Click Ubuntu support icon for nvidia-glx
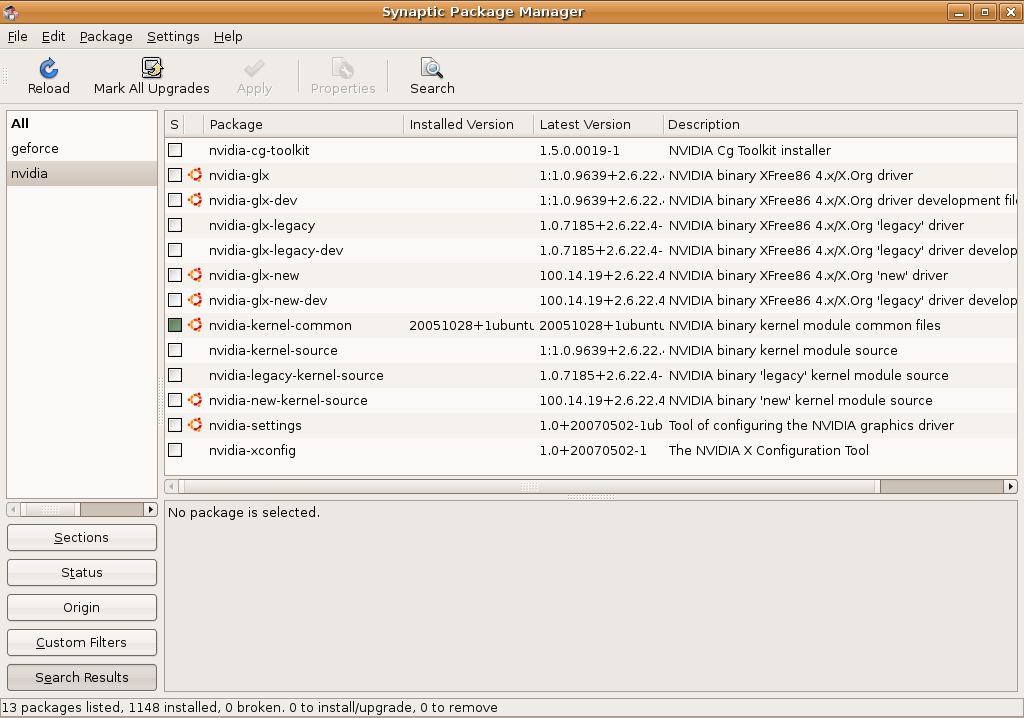The image size is (1024, 718). point(195,175)
